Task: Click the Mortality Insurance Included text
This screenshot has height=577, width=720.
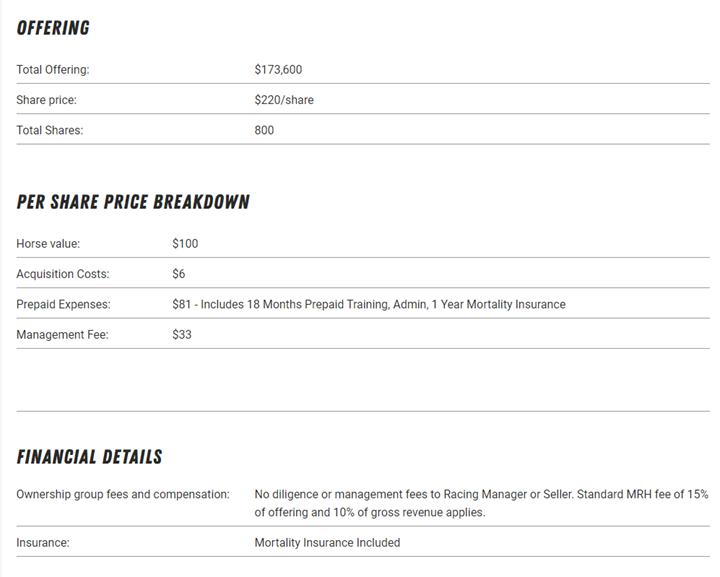Action: click(x=327, y=543)
